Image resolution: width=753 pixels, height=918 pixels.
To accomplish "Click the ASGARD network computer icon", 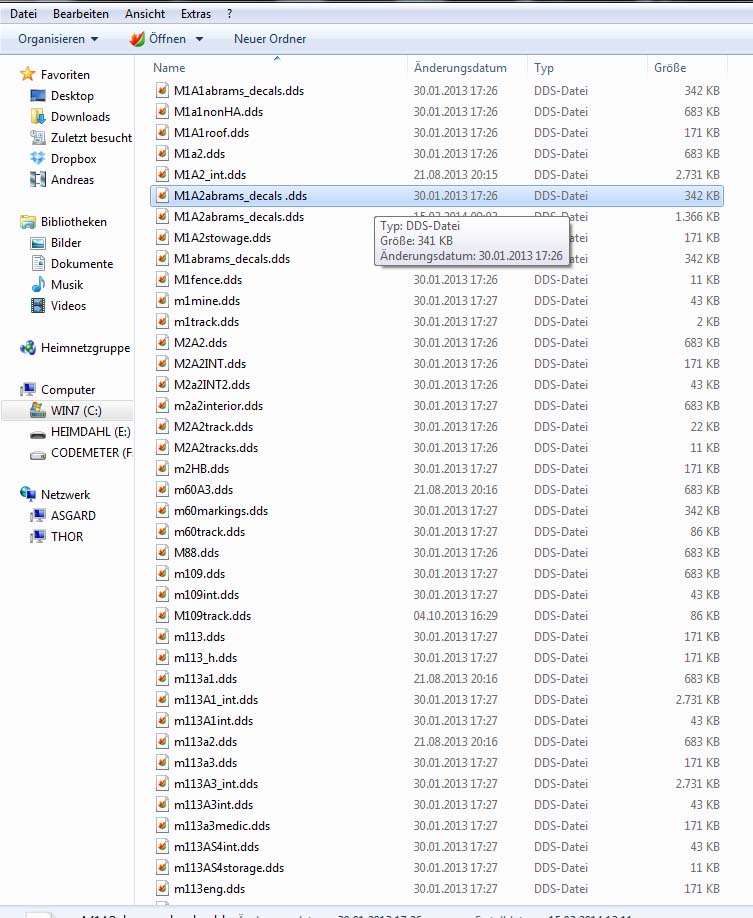I will [38, 516].
